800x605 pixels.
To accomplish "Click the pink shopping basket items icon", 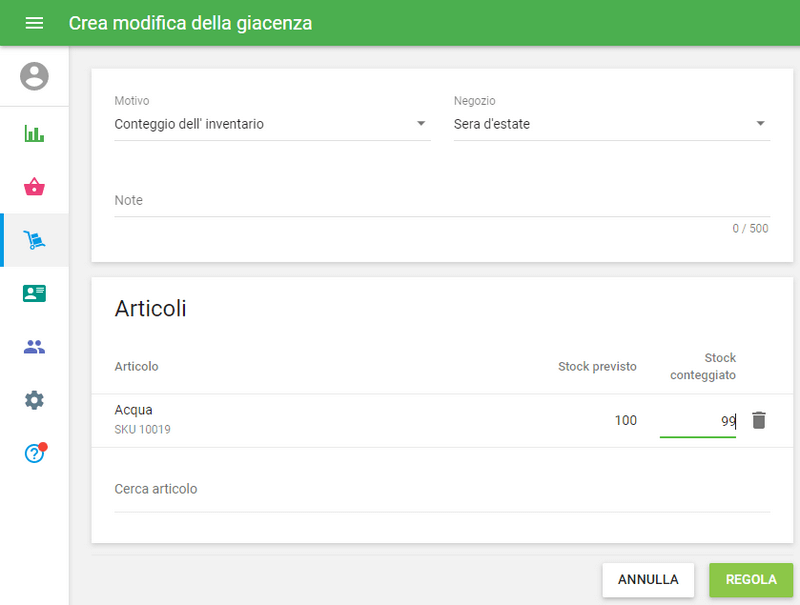I will [x=34, y=187].
